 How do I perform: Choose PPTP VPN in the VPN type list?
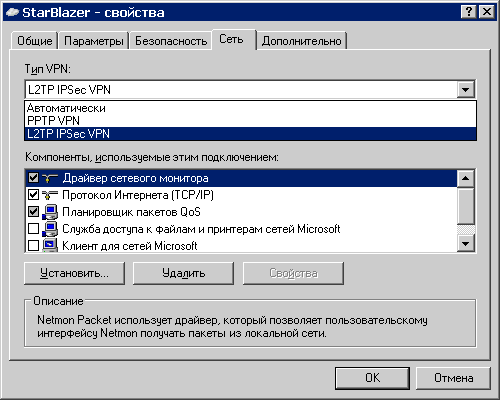coord(250,121)
